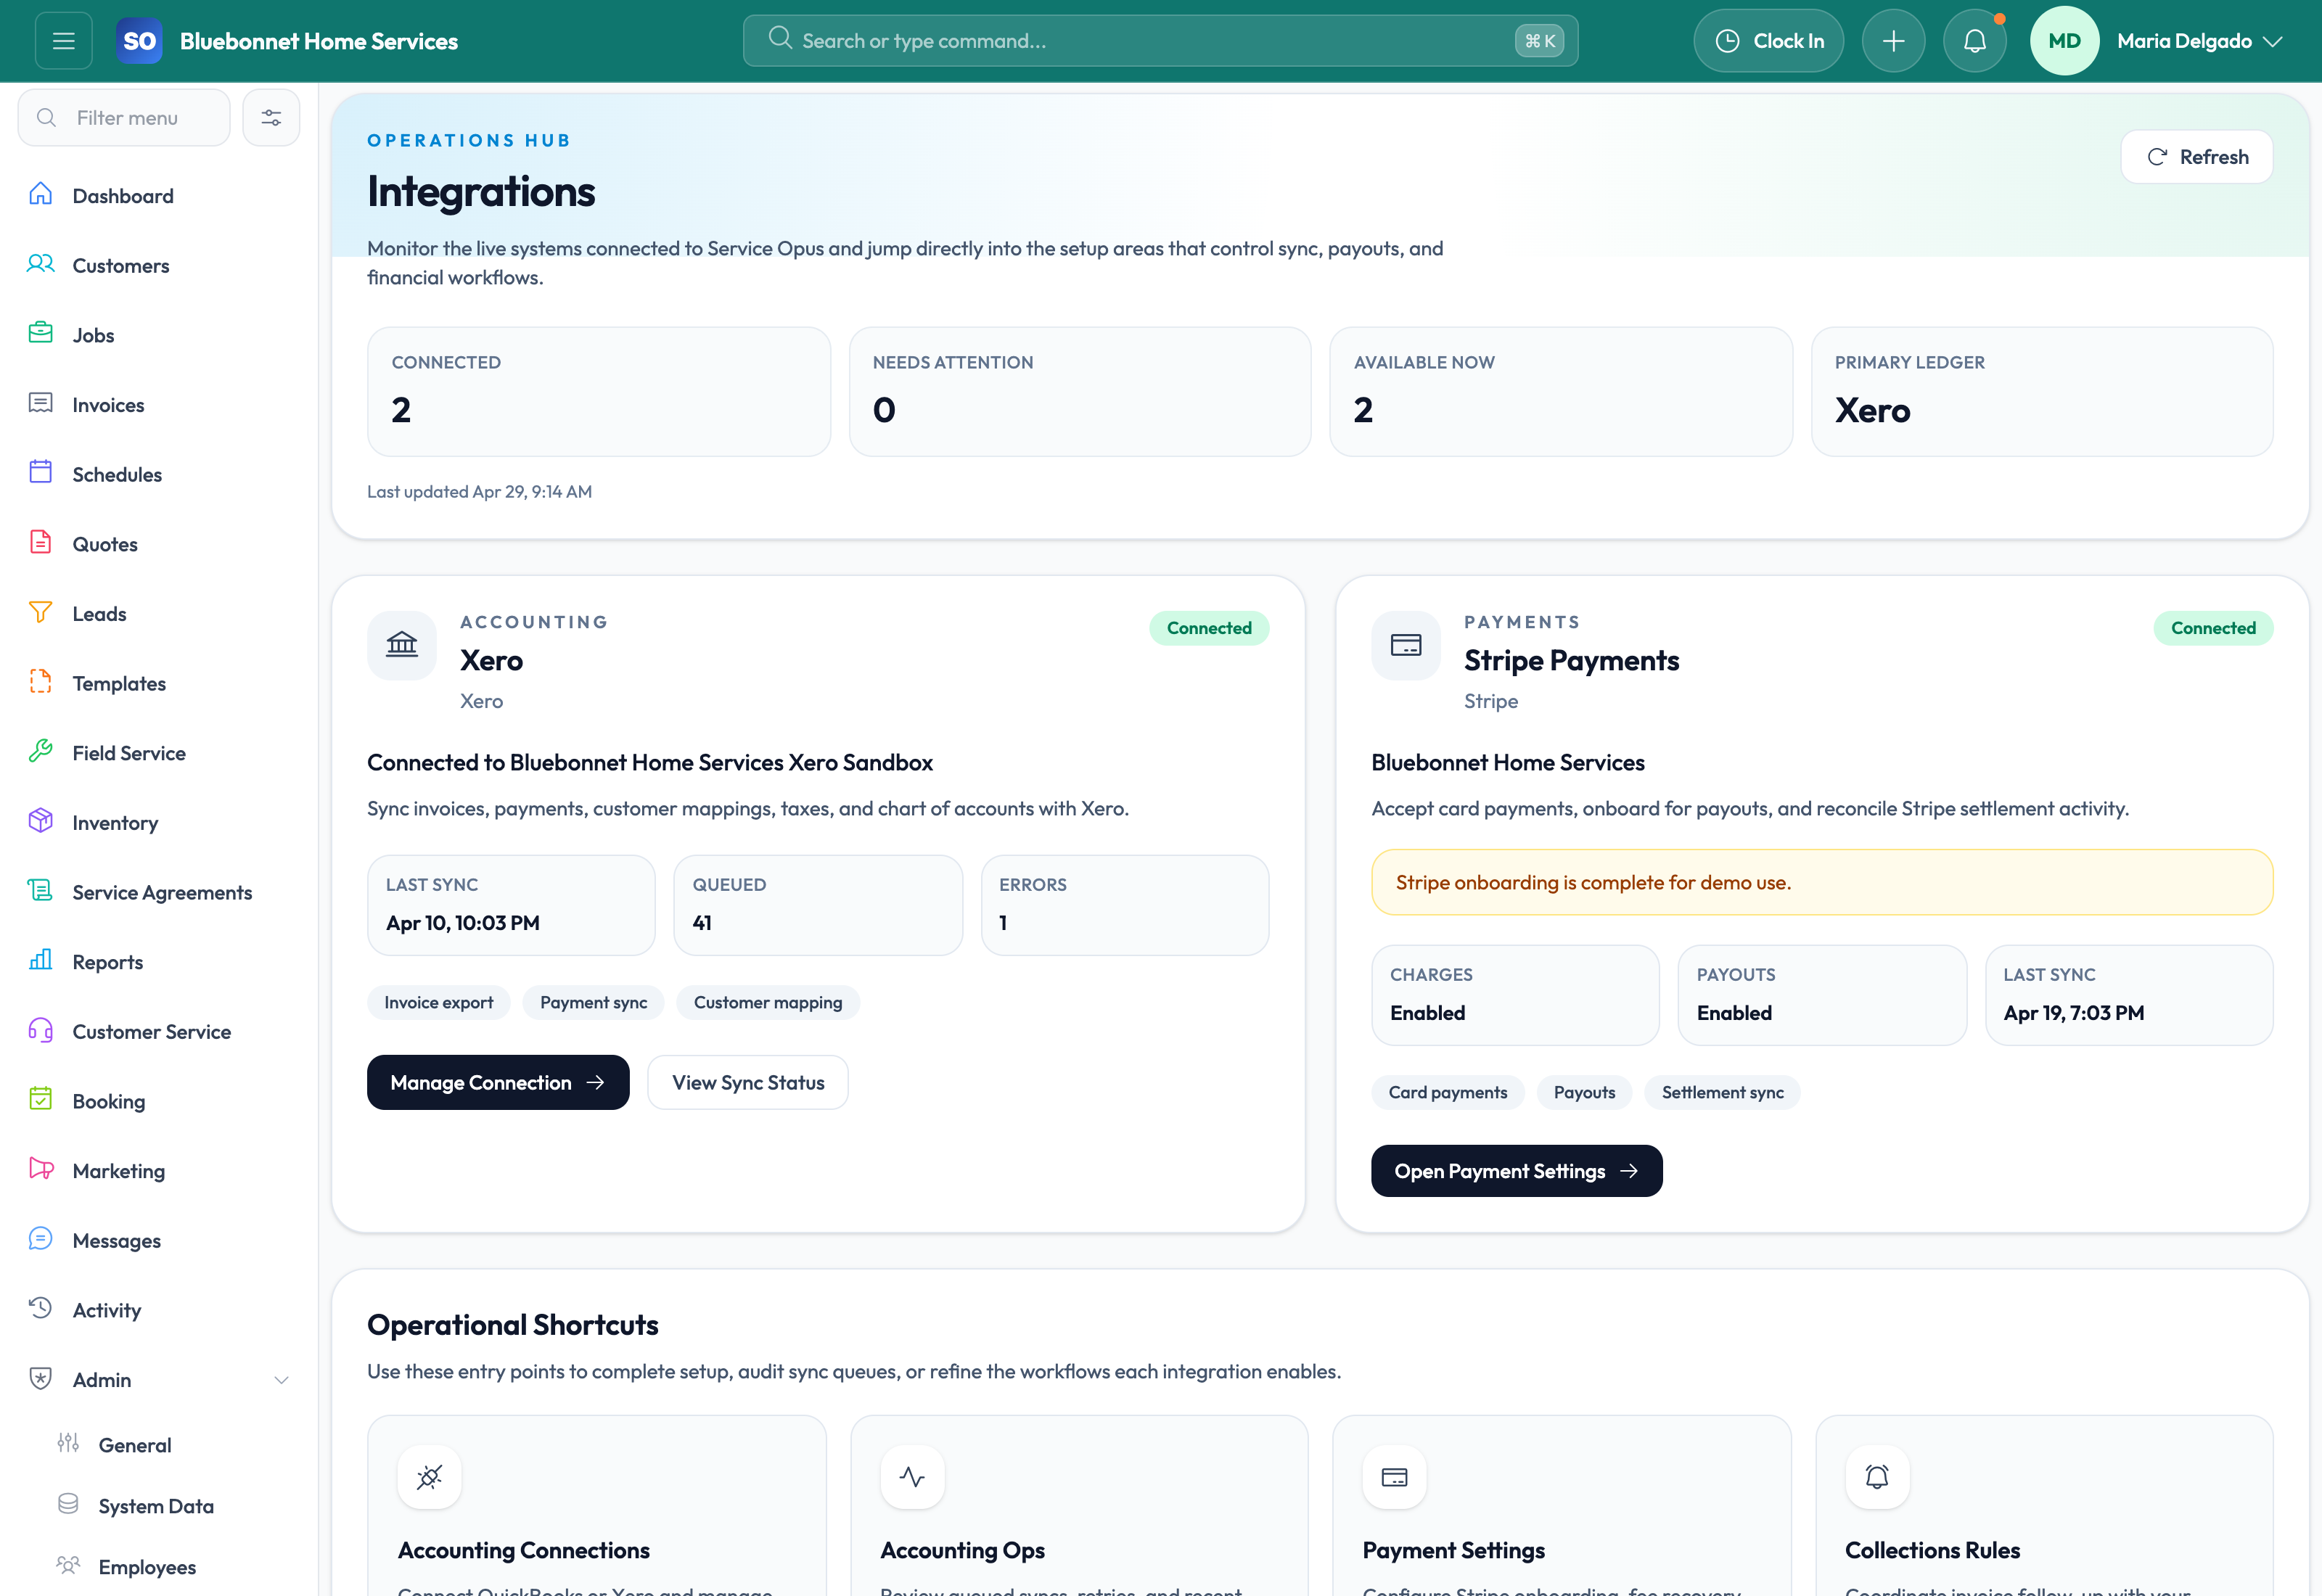Click the Filter menu input

coord(124,118)
